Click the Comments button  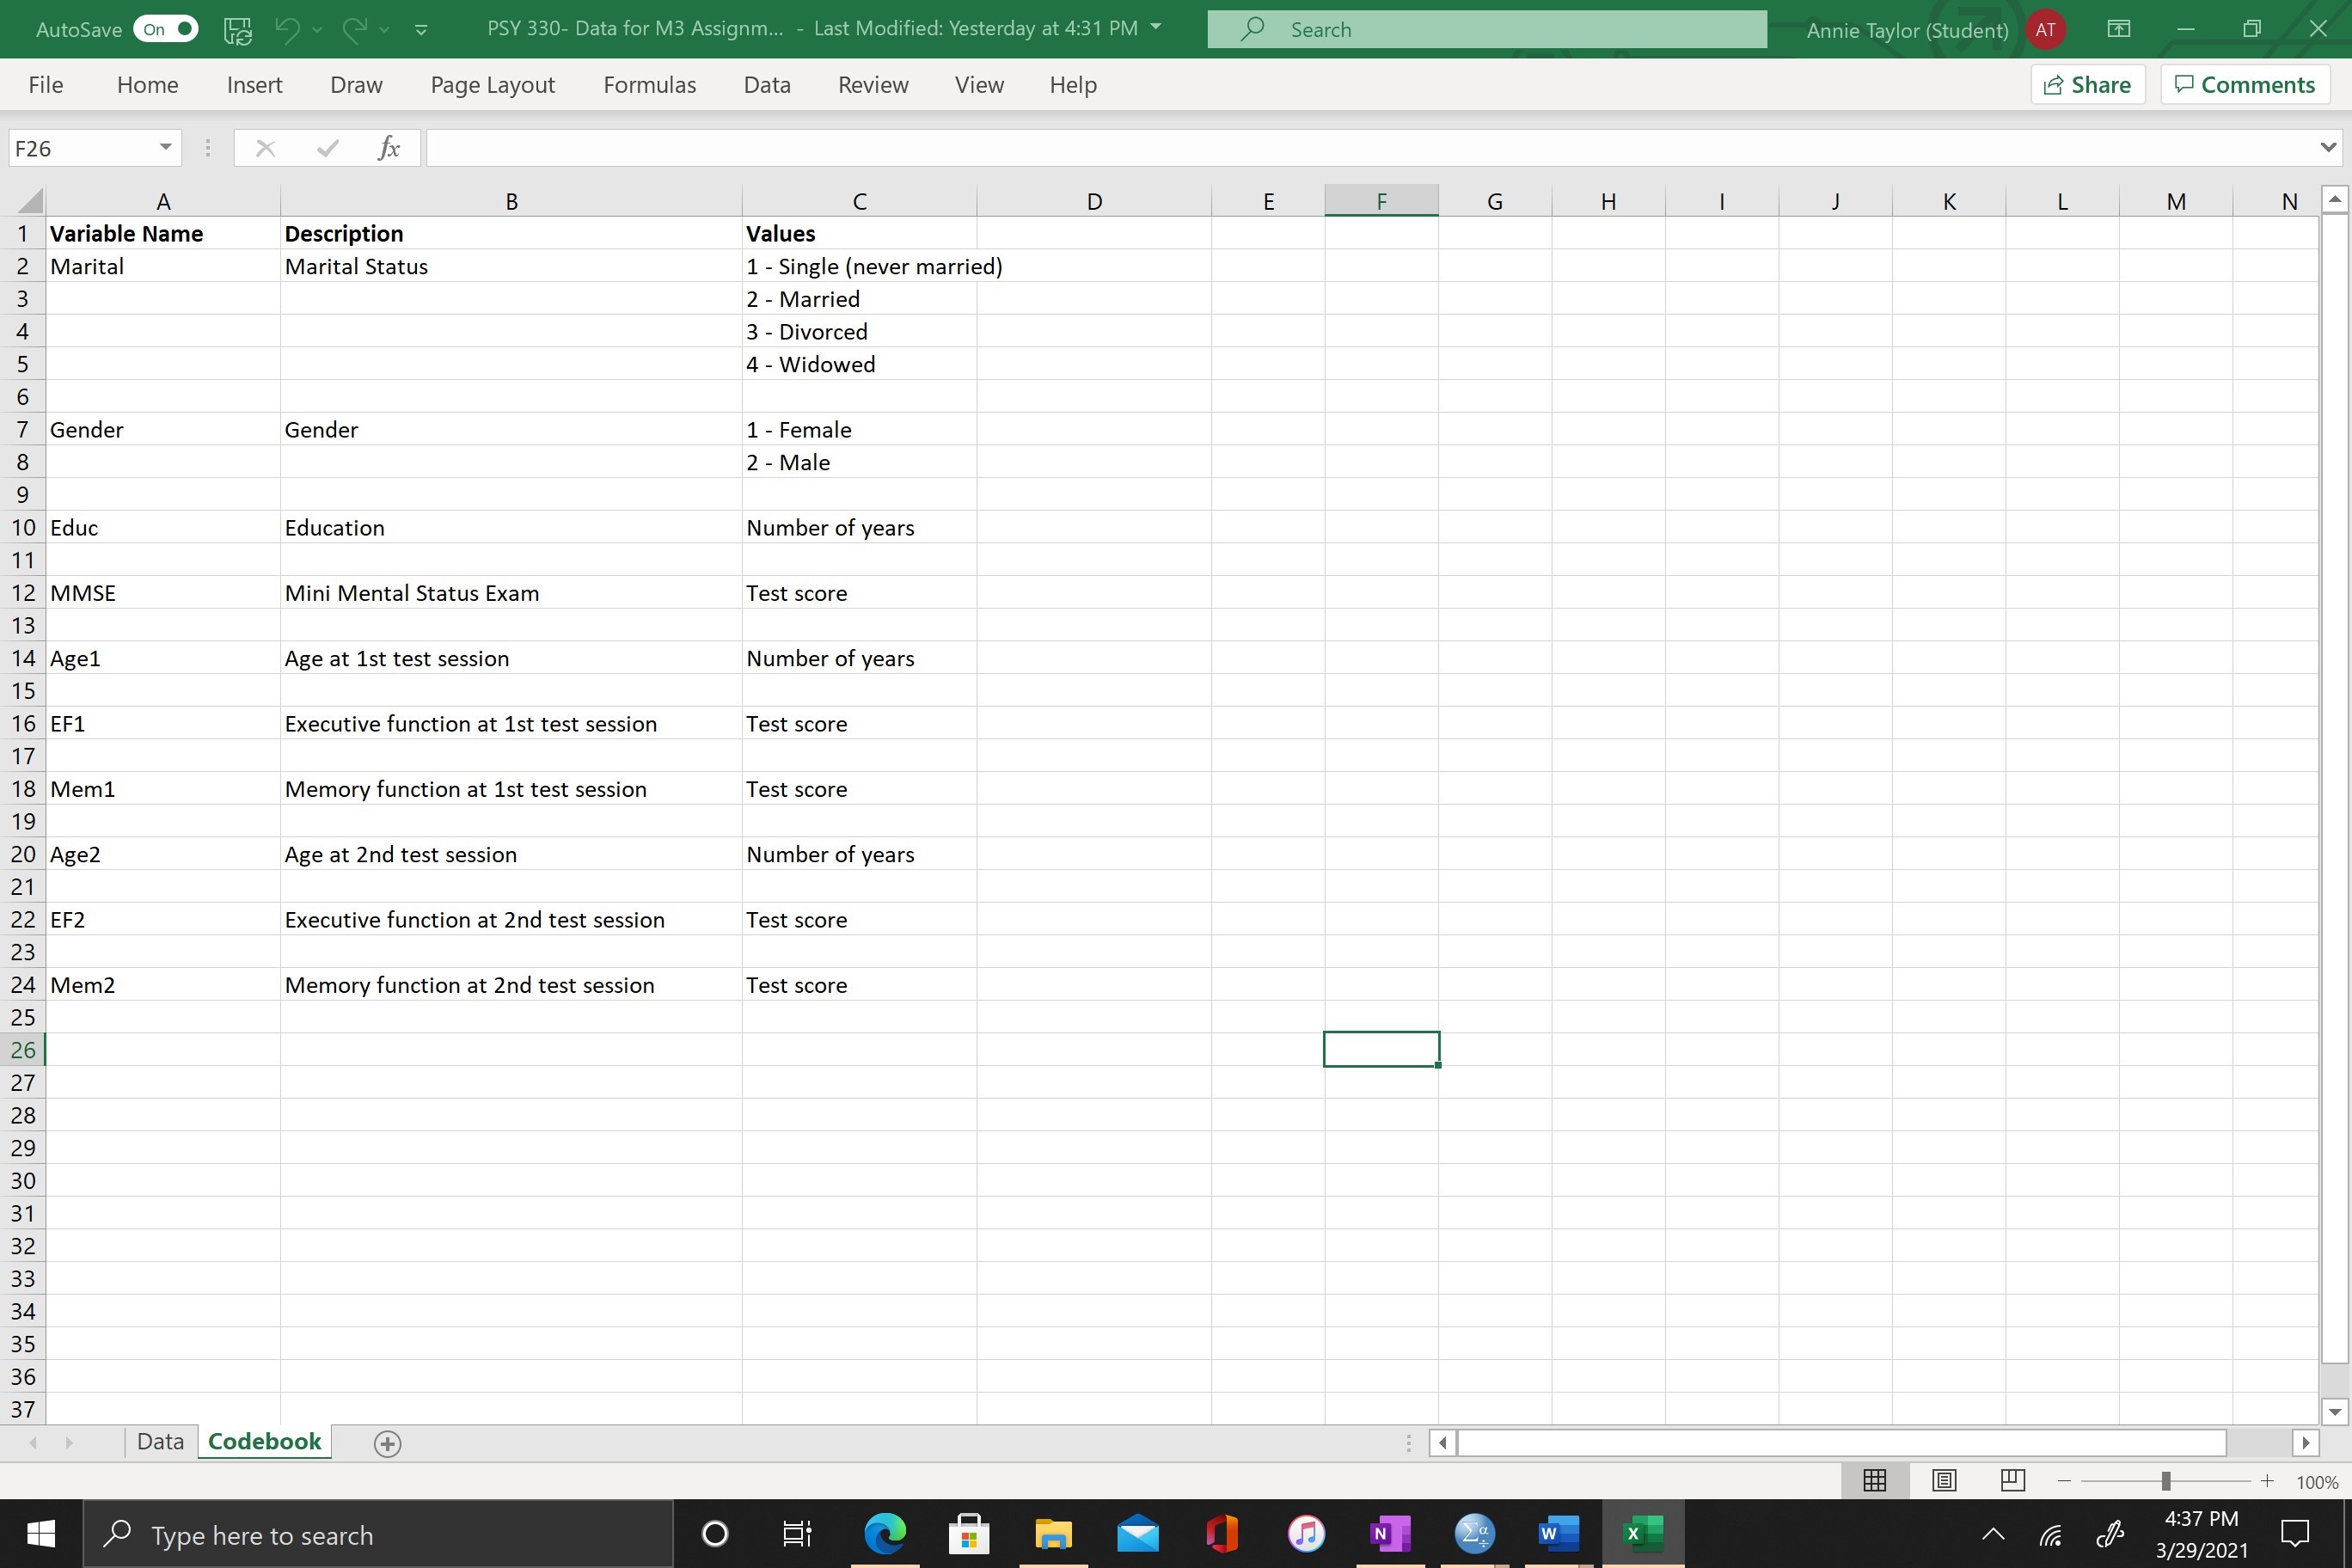point(2245,84)
